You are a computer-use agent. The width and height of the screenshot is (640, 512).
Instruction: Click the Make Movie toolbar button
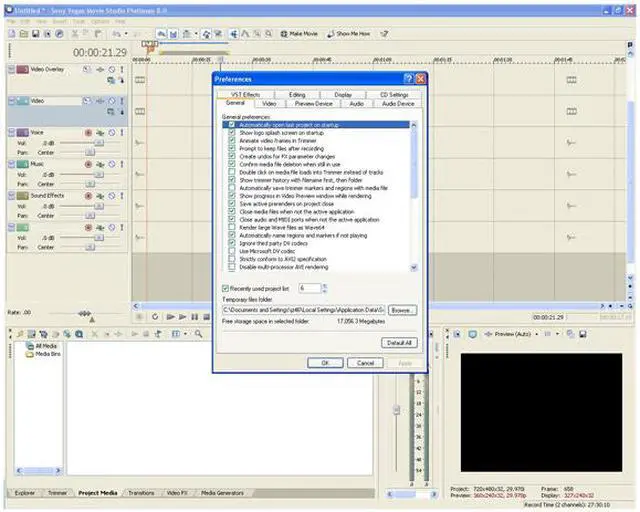coord(300,33)
